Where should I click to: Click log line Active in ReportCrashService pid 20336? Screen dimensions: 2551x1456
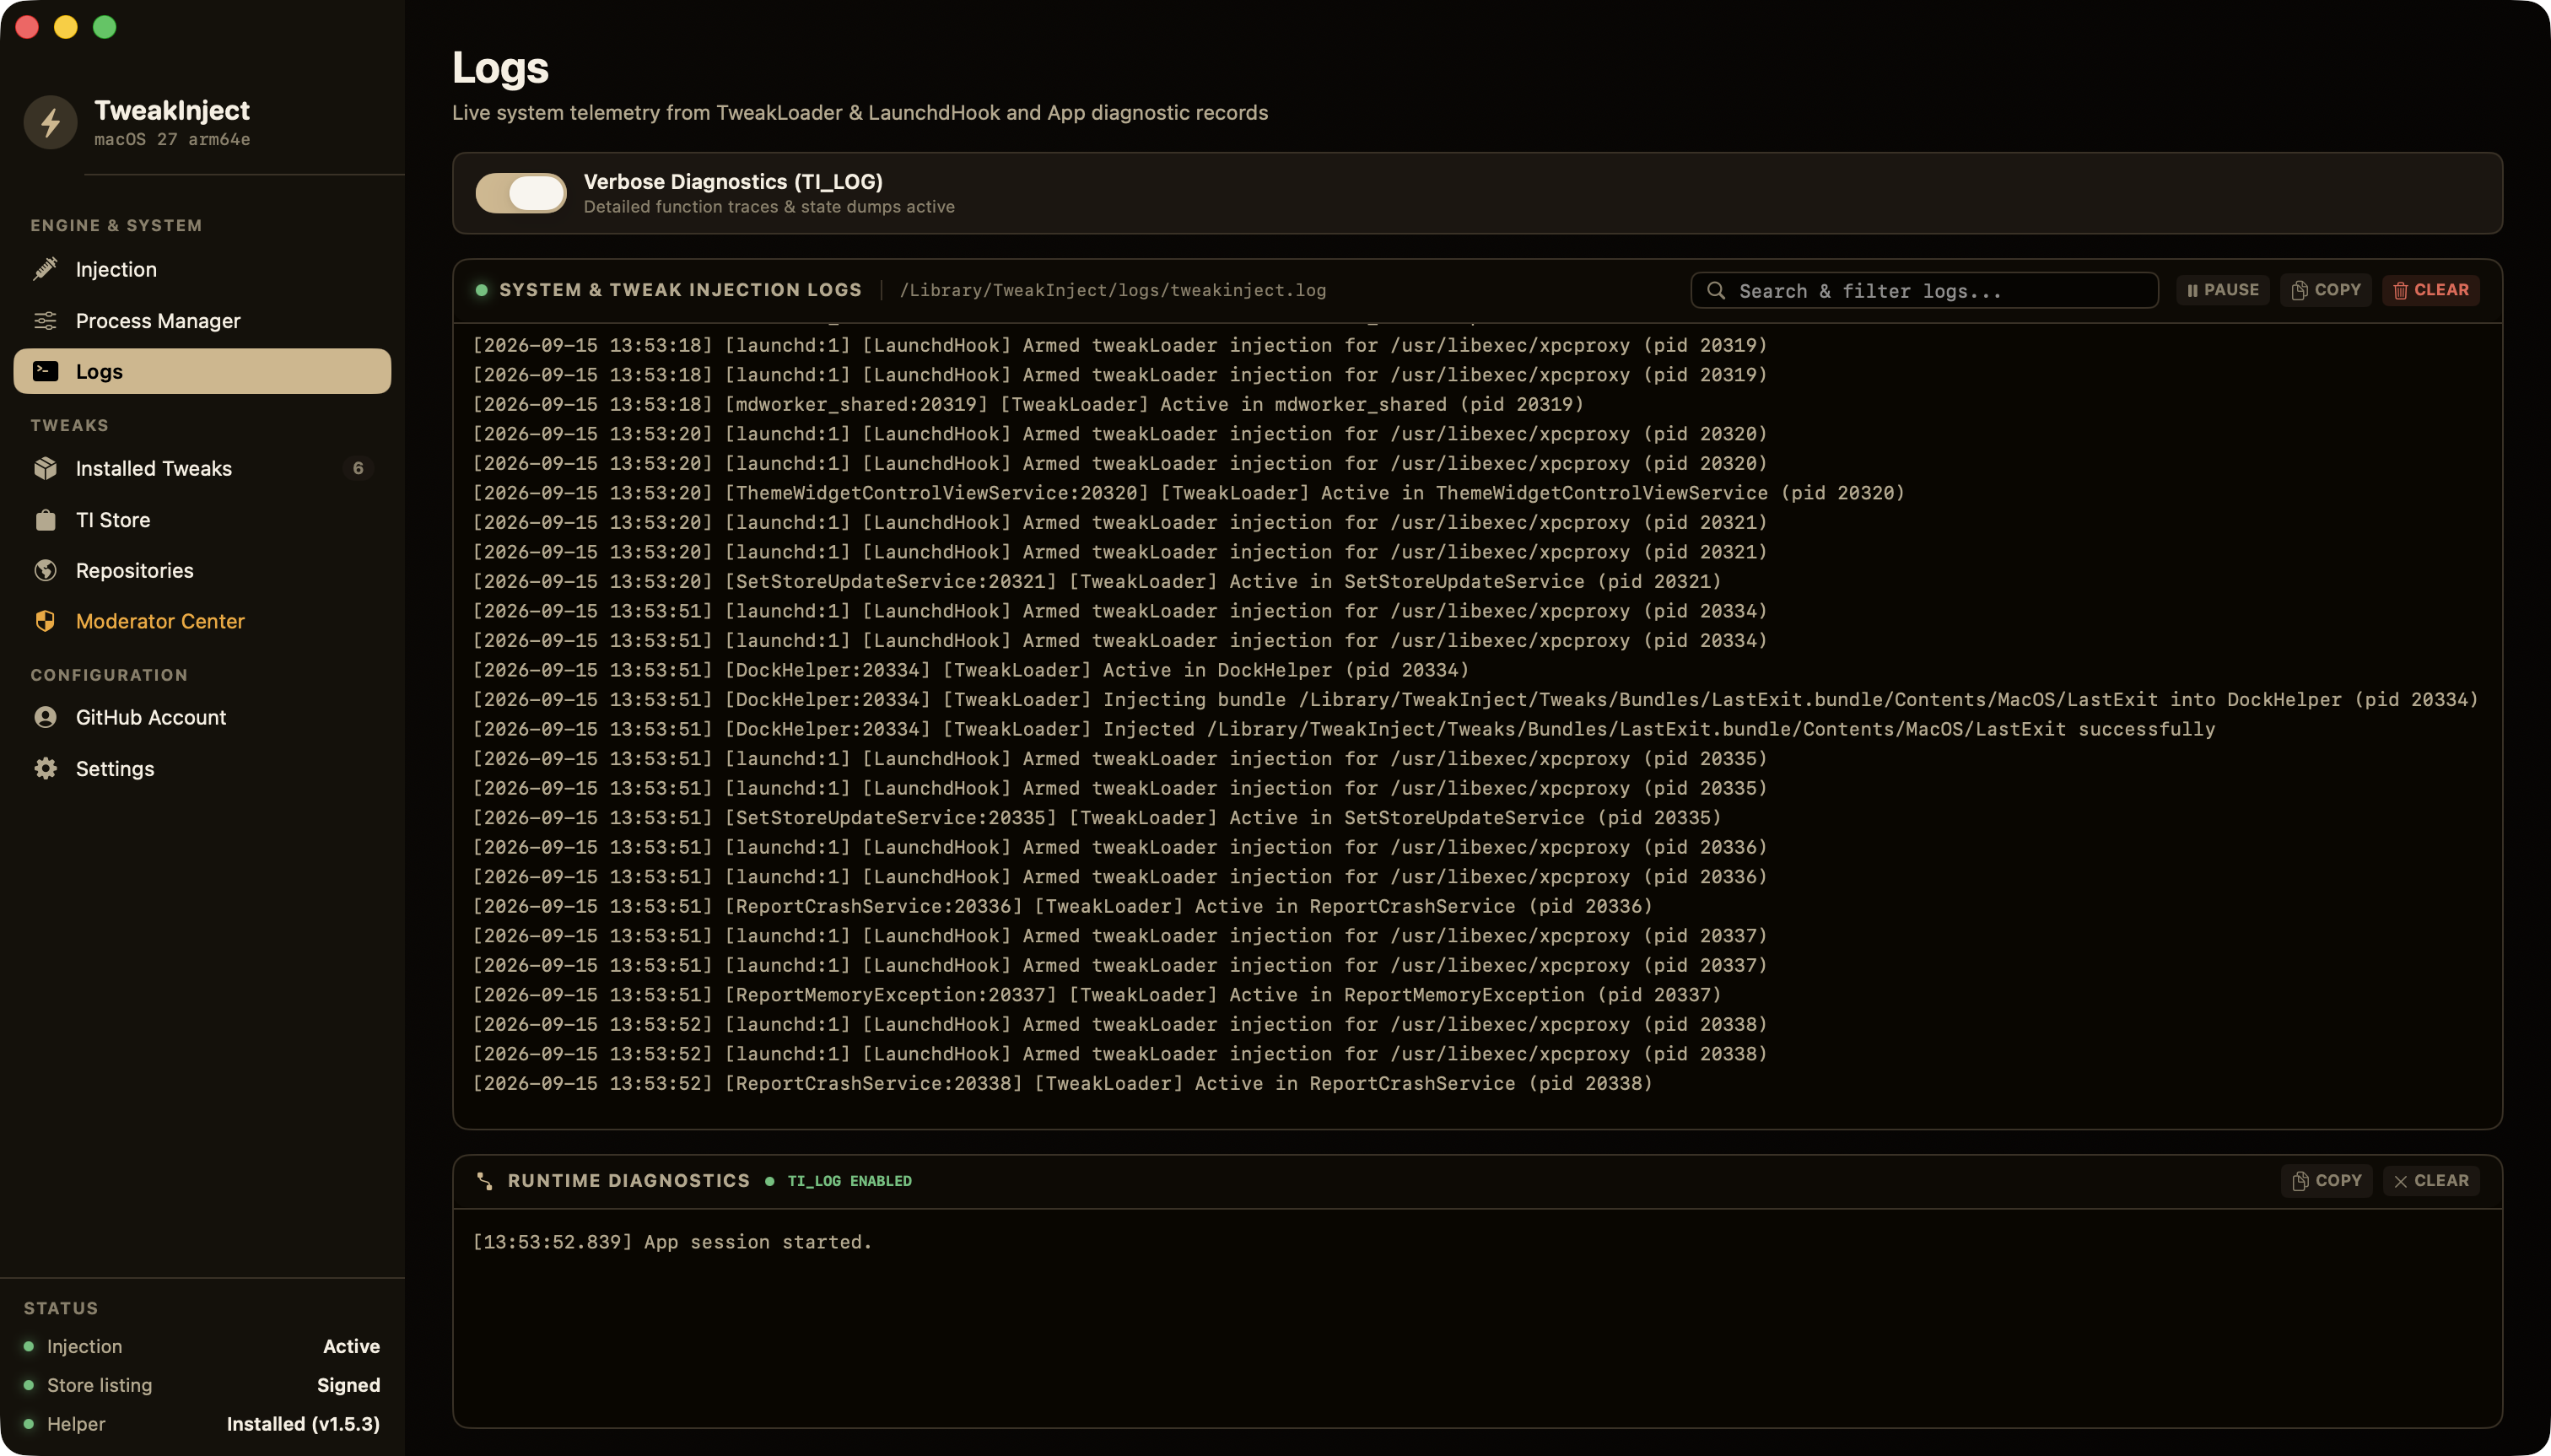pos(1062,906)
